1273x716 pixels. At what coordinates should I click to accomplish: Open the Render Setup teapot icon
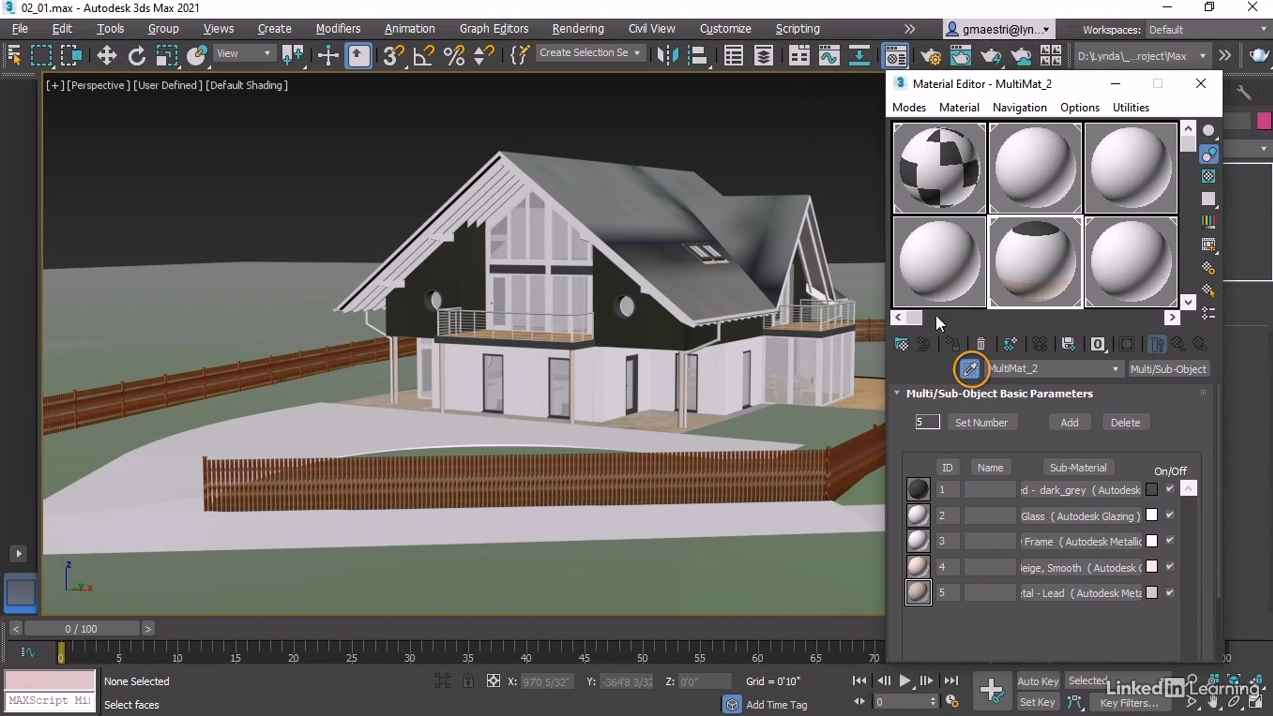pyautogui.click(x=930, y=56)
